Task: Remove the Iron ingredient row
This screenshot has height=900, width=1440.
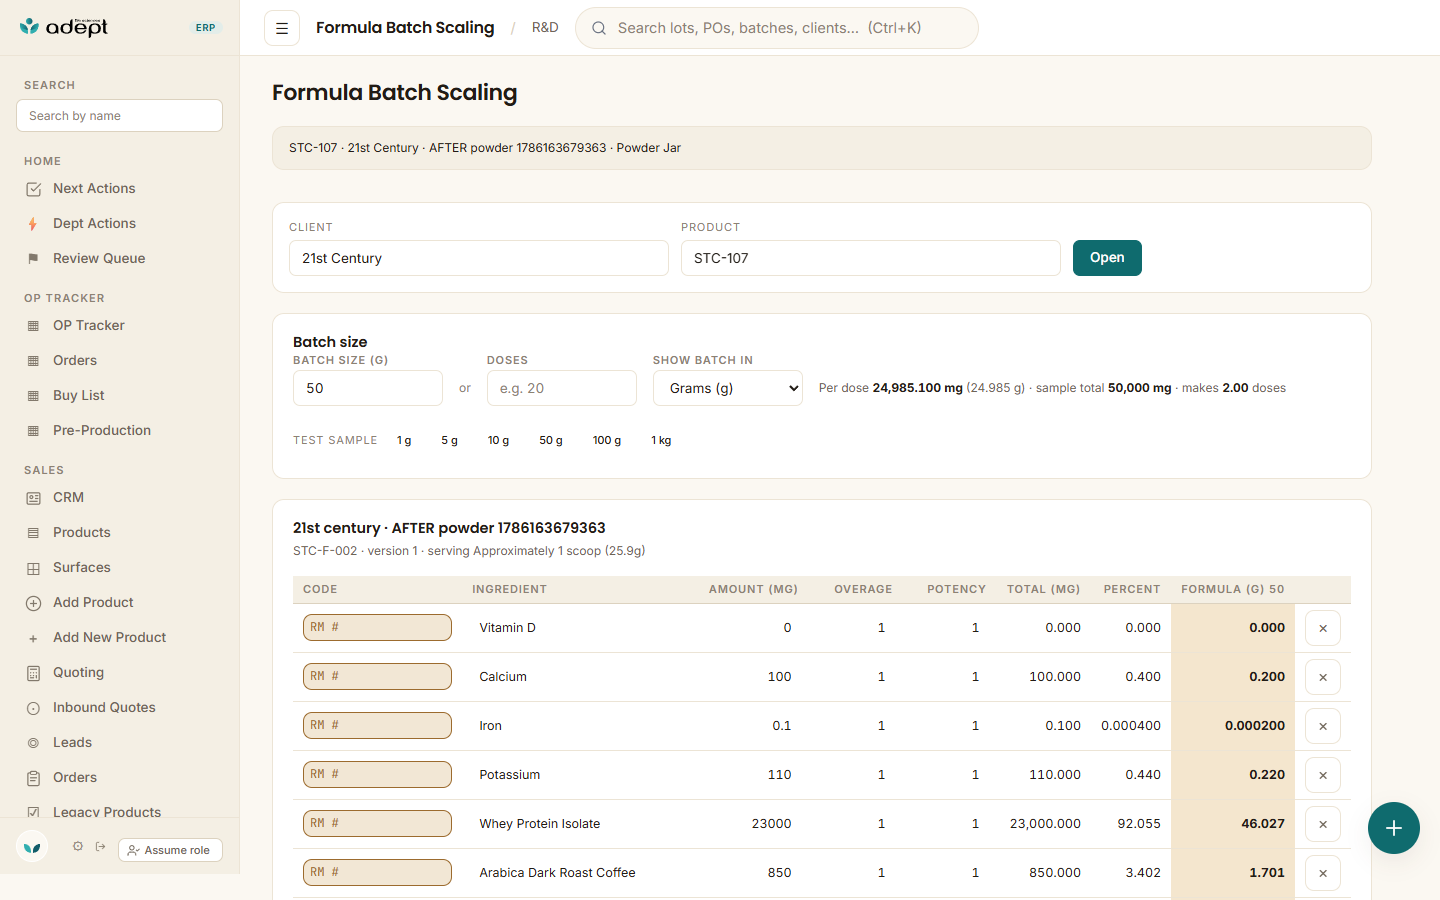Action: click(1323, 726)
